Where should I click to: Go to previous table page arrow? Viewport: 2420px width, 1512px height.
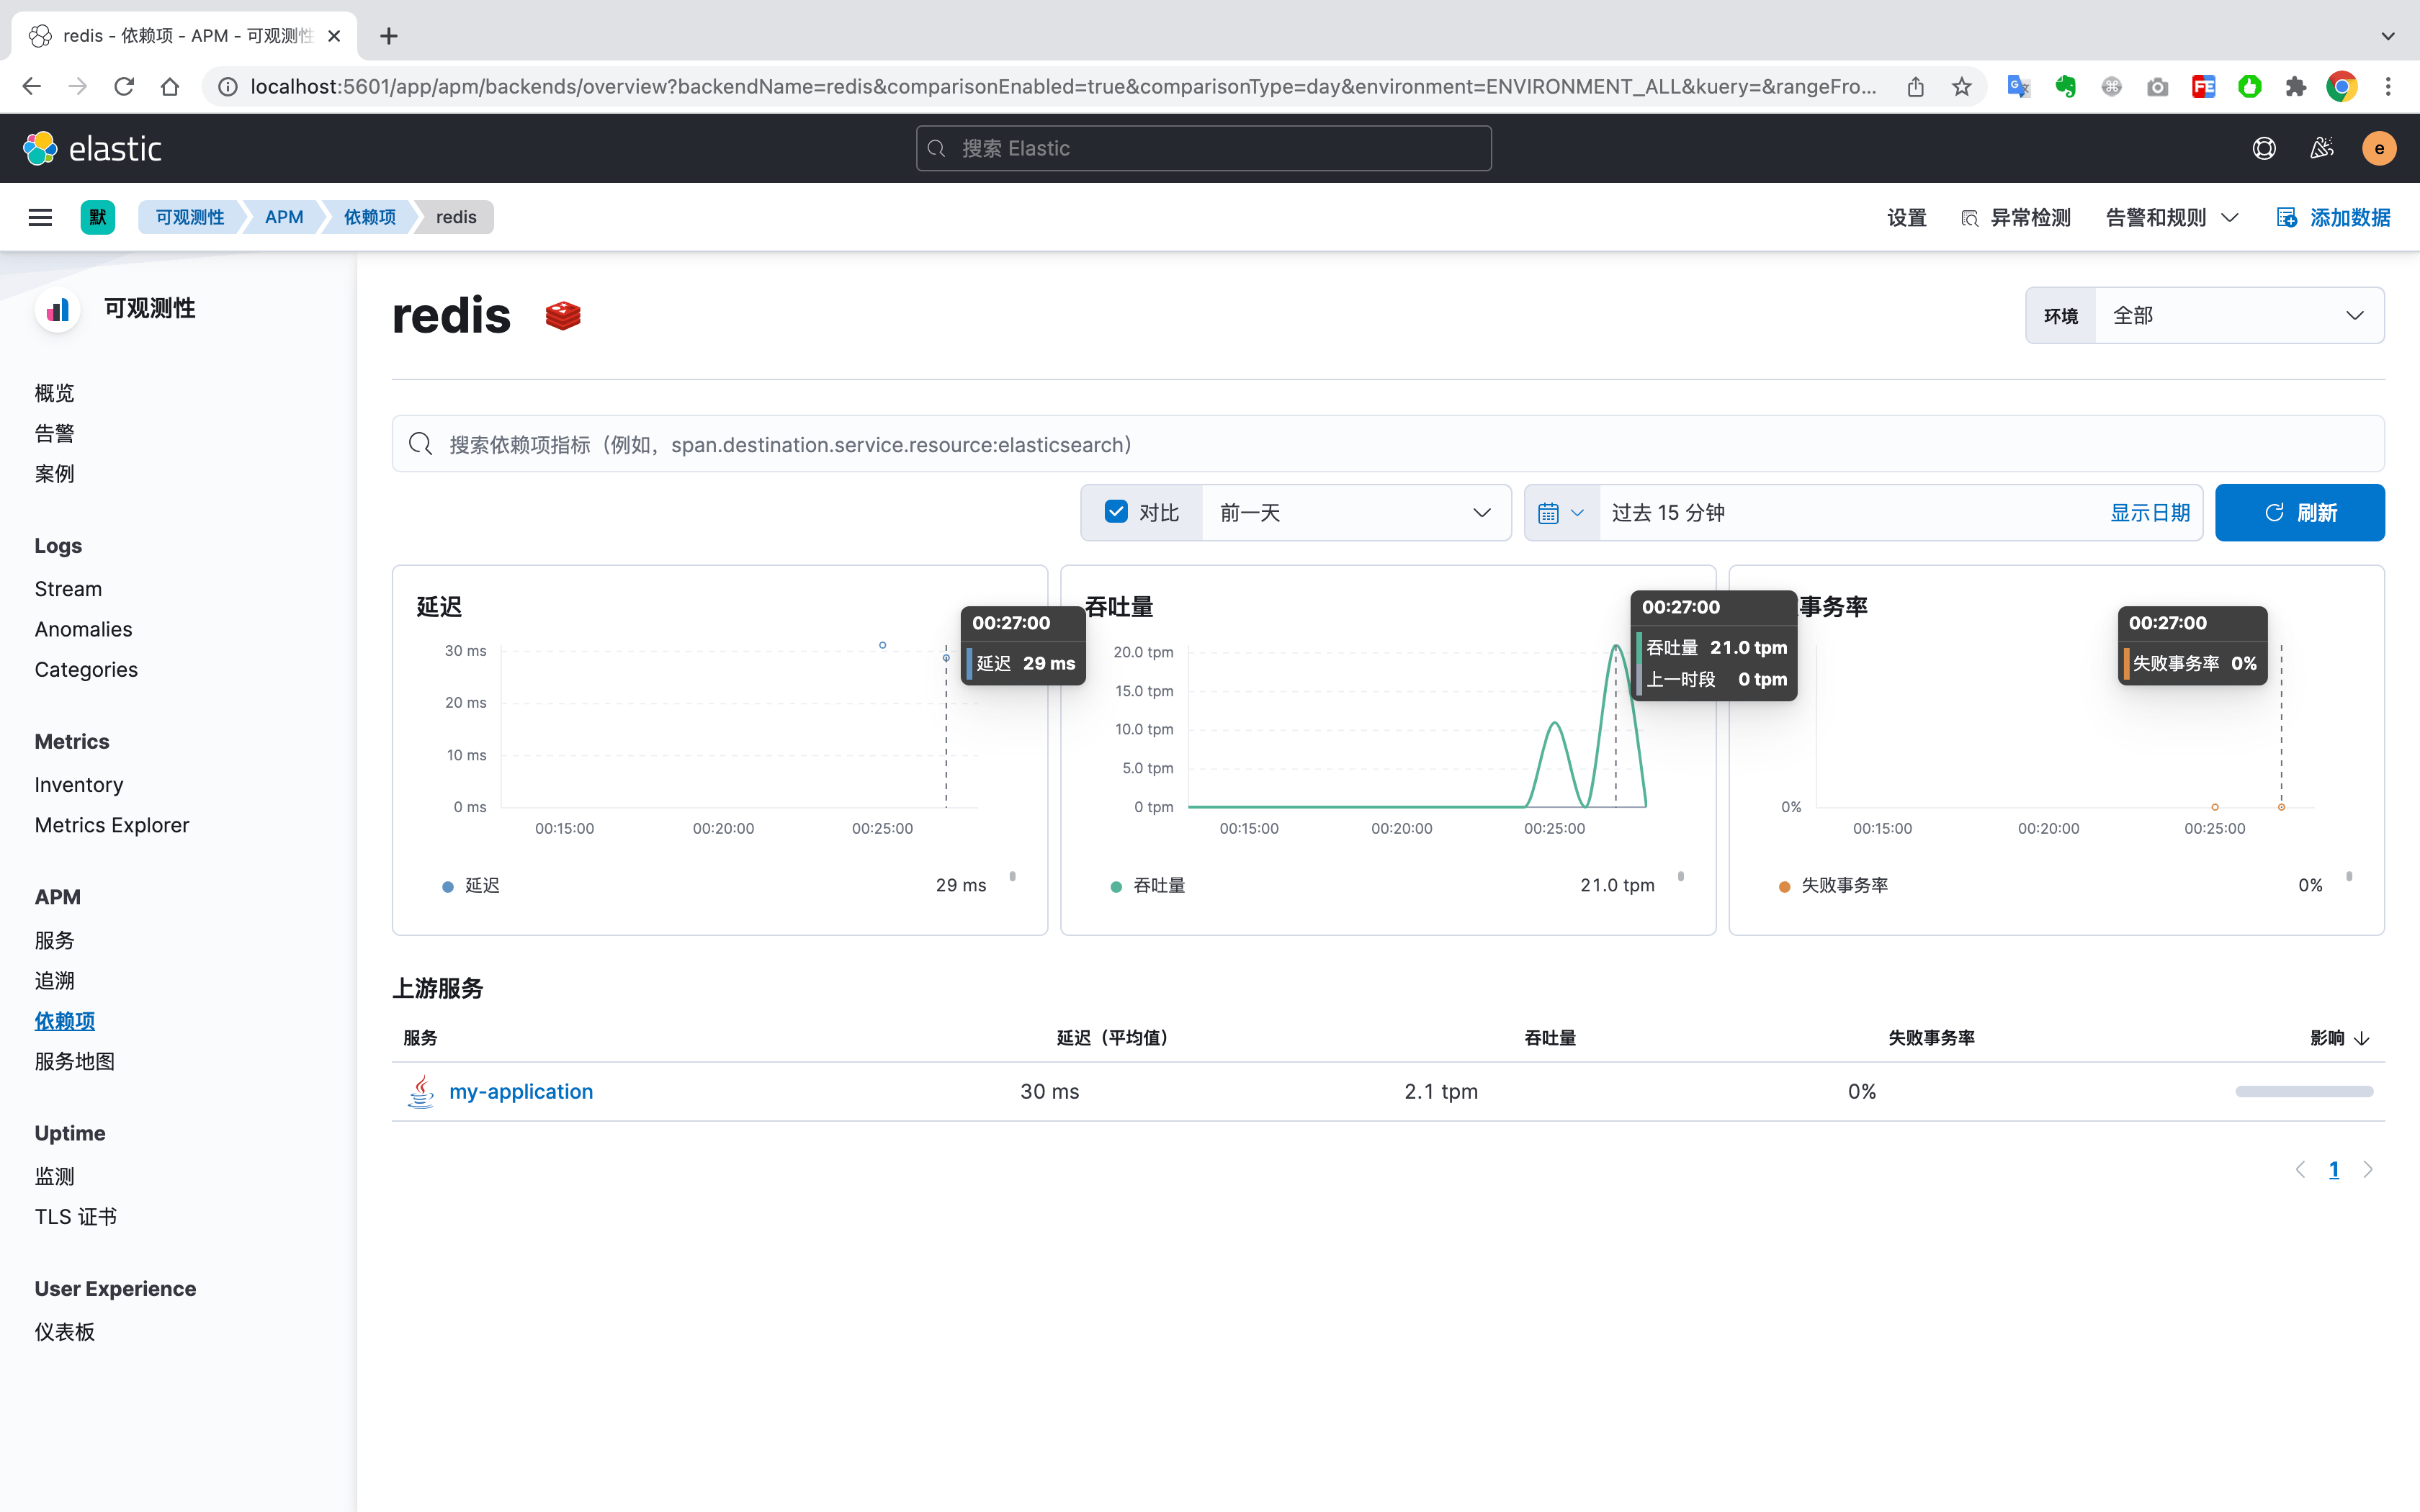point(2300,1169)
